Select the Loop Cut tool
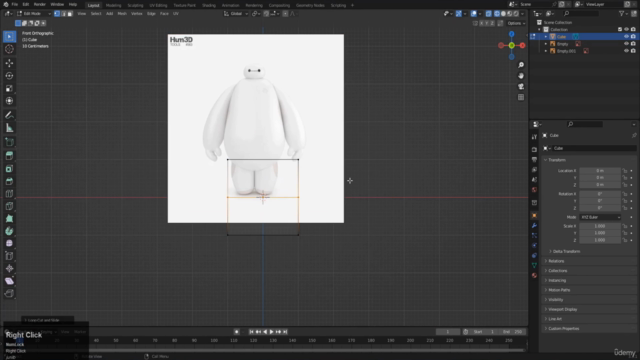Viewport: 640px width, 360px height. [9, 194]
